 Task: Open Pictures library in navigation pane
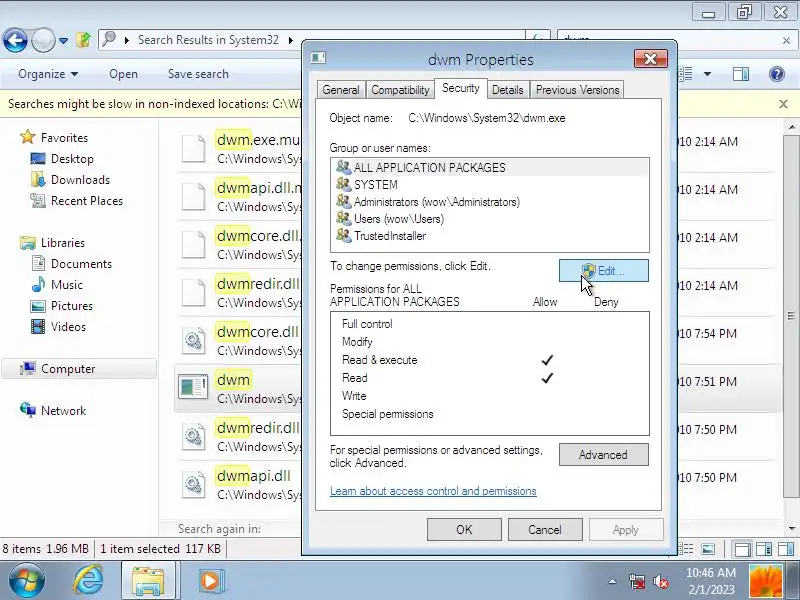point(71,306)
